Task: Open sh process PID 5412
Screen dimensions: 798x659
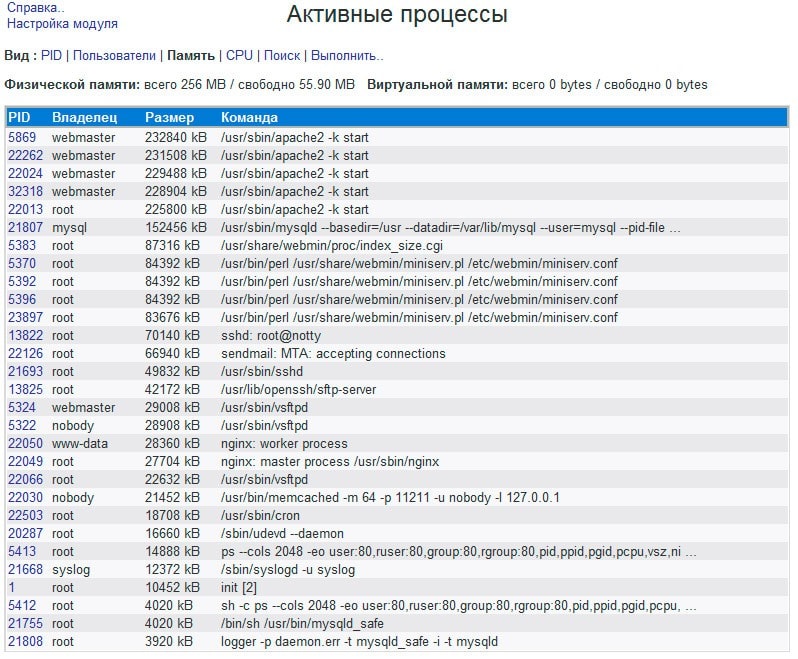Action: (22, 606)
